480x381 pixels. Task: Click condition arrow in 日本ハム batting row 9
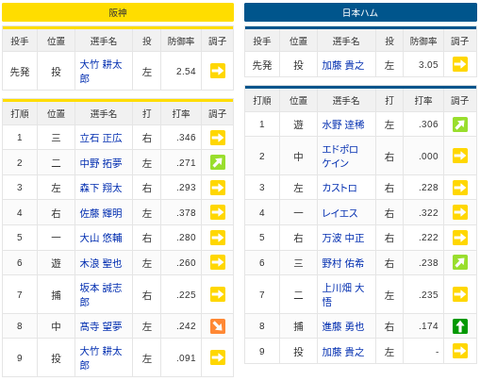(460, 351)
